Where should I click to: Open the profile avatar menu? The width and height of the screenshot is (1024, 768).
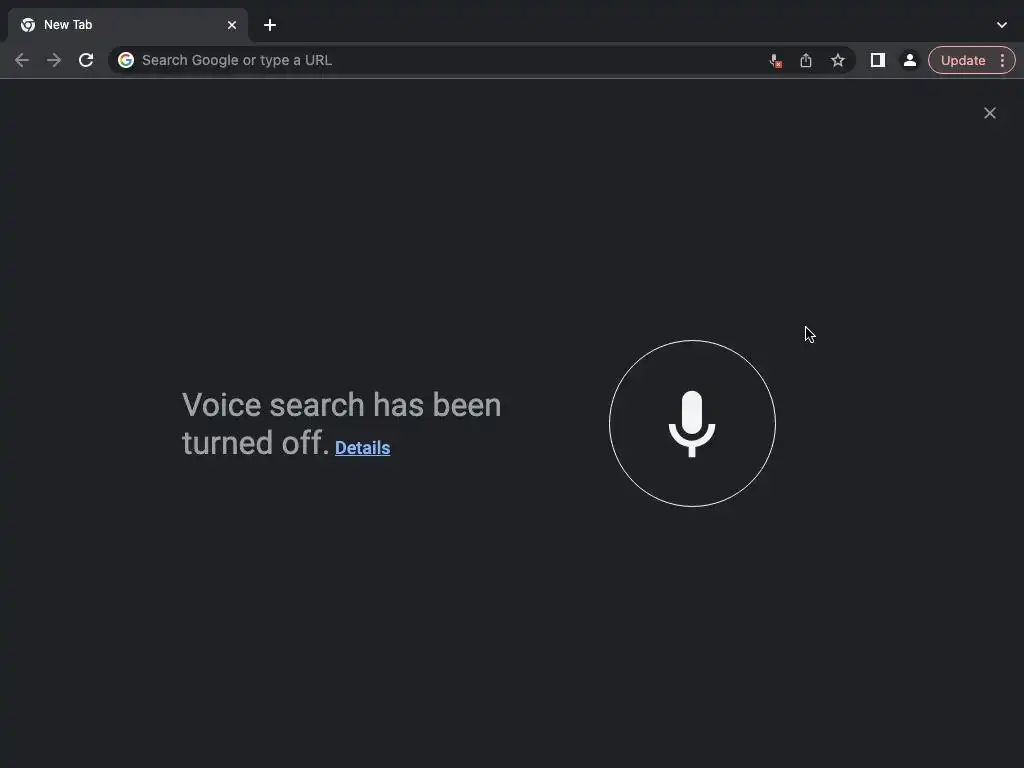[x=910, y=61]
